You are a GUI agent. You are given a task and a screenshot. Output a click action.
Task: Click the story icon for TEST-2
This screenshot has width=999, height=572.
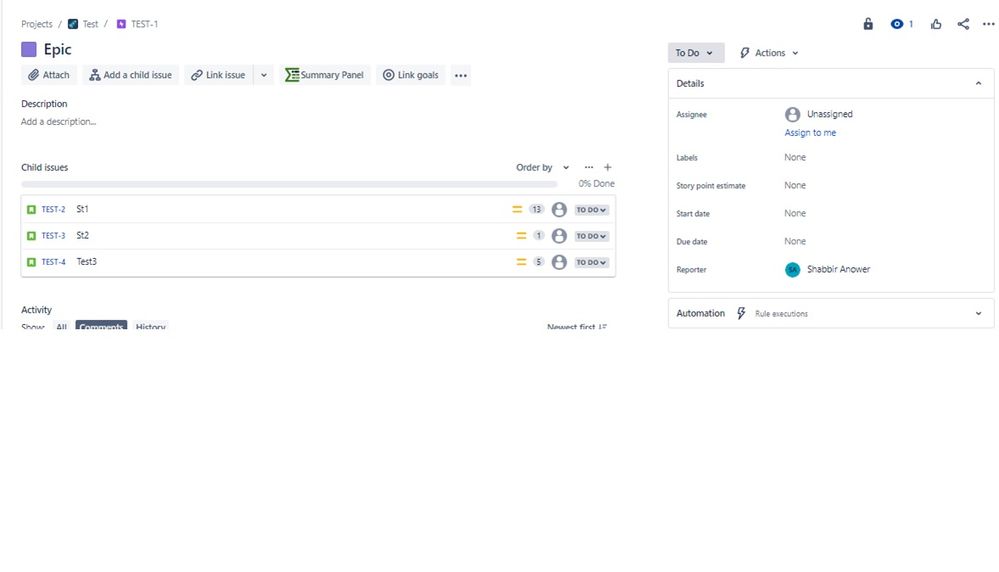pyautogui.click(x=31, y=210)
